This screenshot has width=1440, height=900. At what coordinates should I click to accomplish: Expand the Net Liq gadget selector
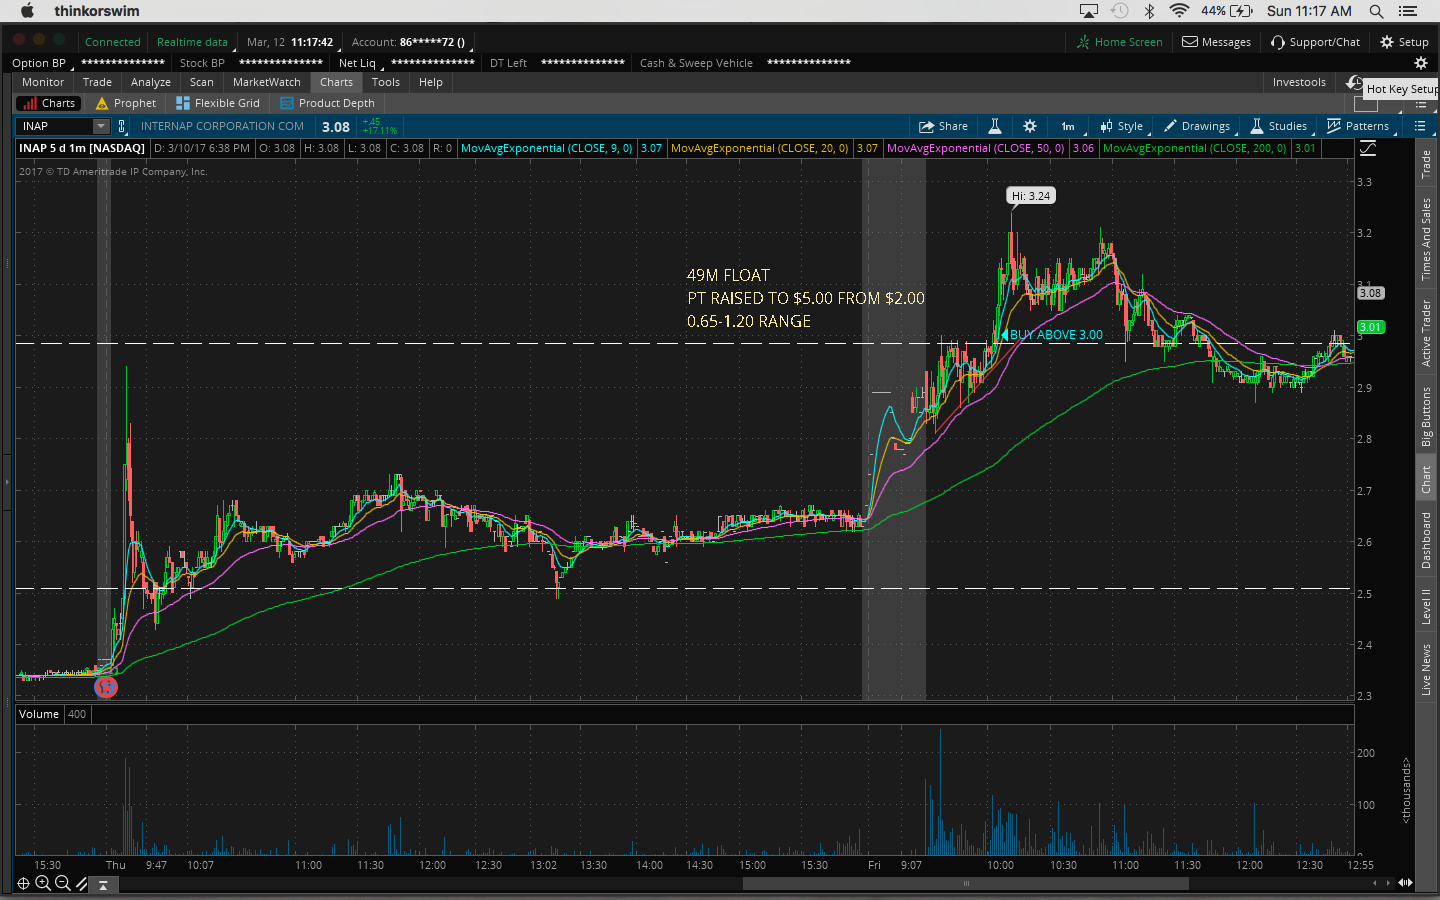[361, 63]
